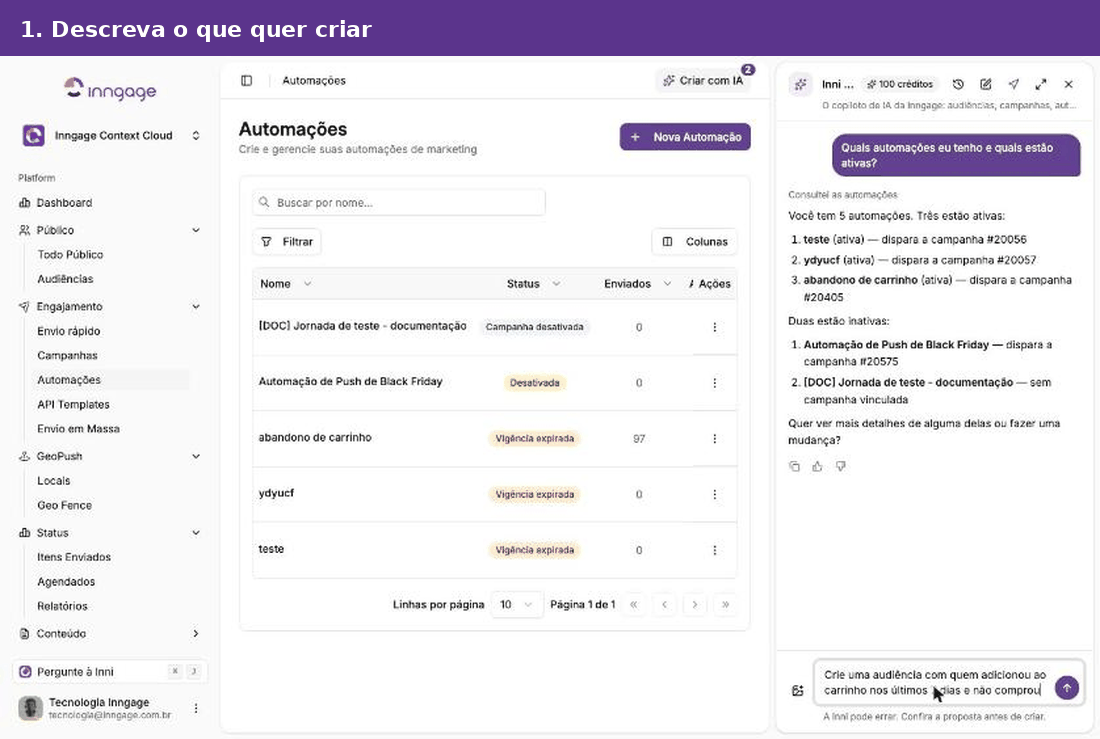Open Relatórios page

[x=62, y=606]
